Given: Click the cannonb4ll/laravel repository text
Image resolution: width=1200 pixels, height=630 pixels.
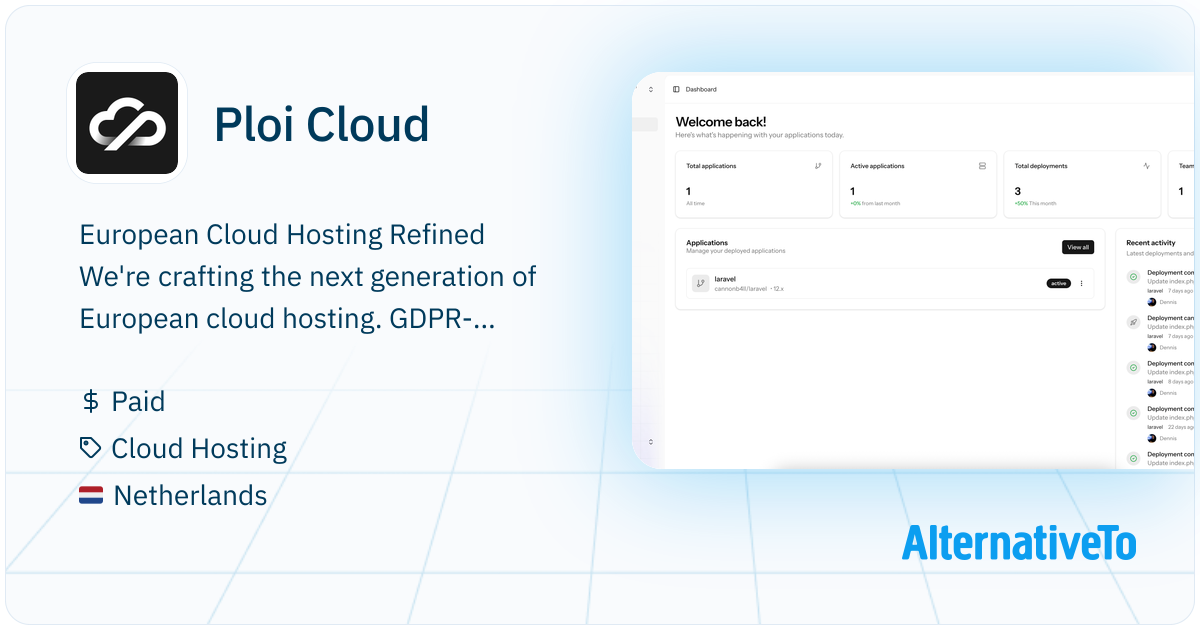Looking at the screenshot, I should [741, 288].
